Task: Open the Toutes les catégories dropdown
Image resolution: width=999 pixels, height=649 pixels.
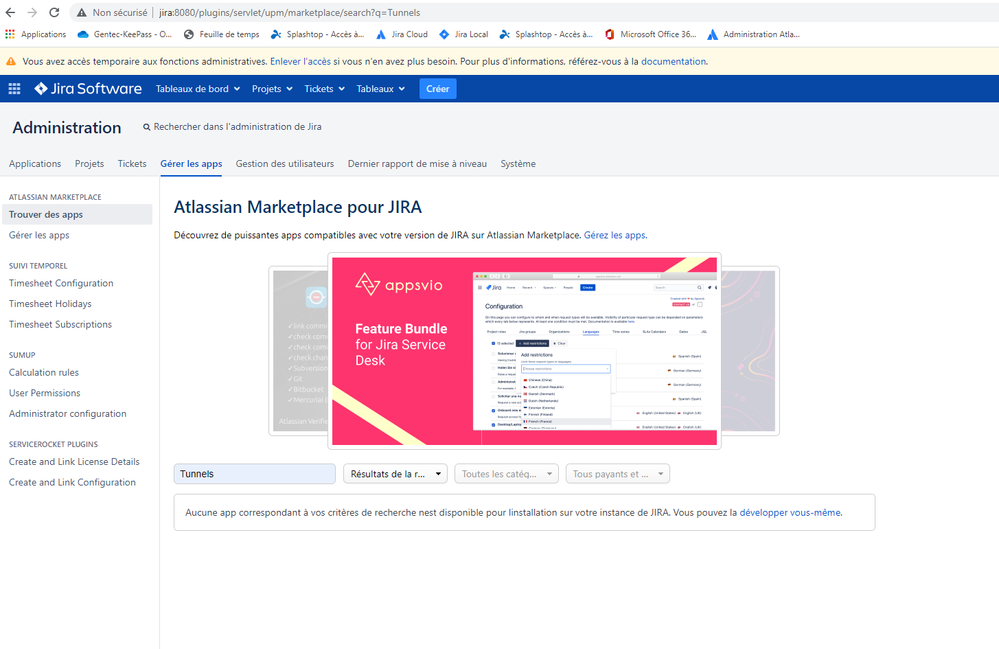Action: [507, 474]
